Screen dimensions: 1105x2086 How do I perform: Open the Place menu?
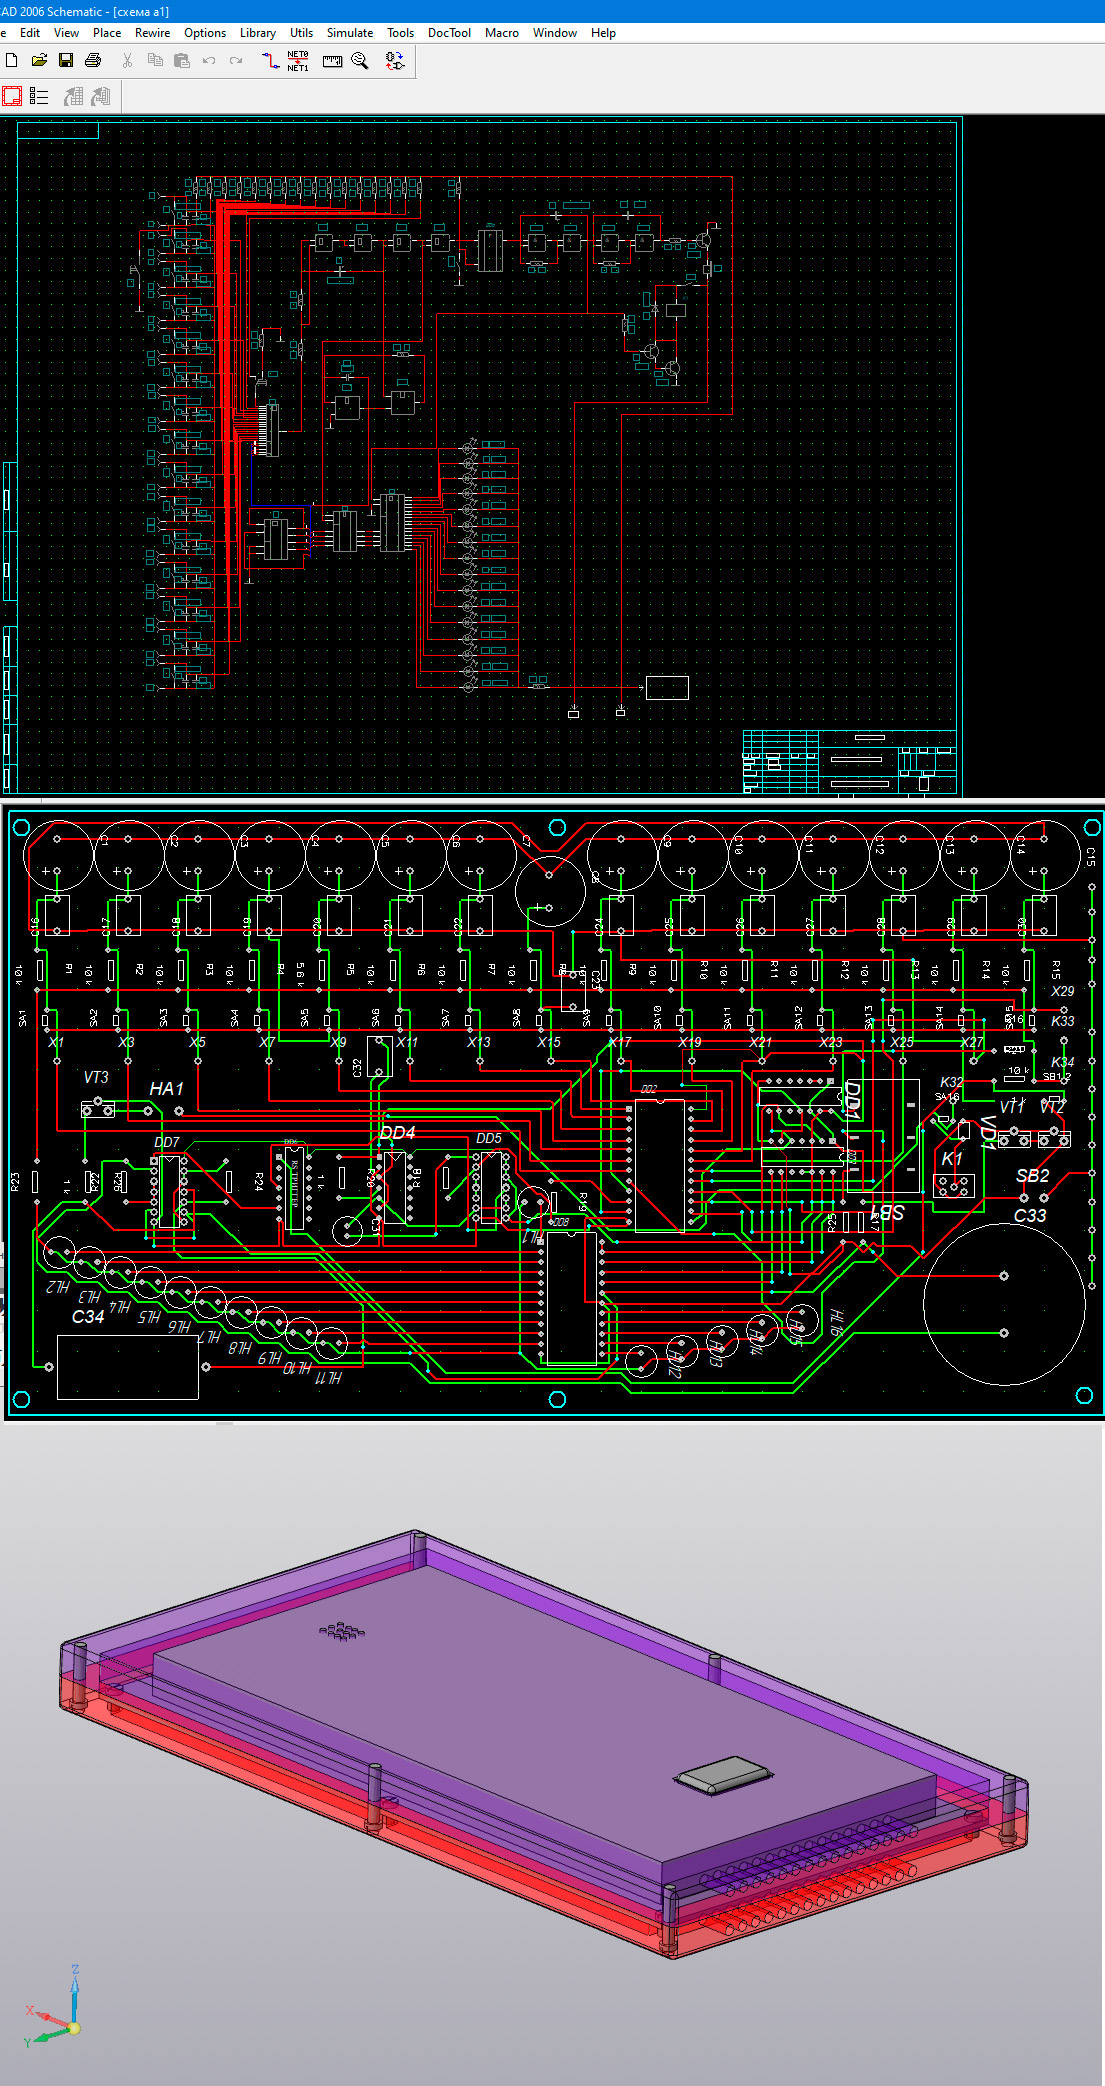(107, 33)
